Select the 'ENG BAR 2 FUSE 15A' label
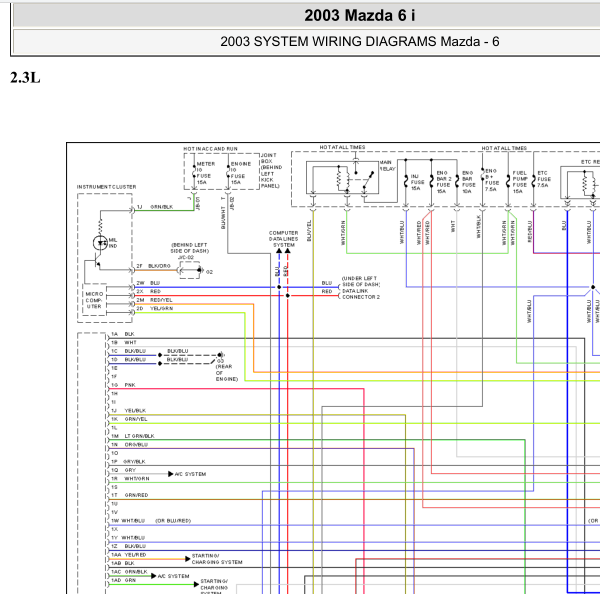Viewport: 600px width, 594px height. tap(444, 182)
